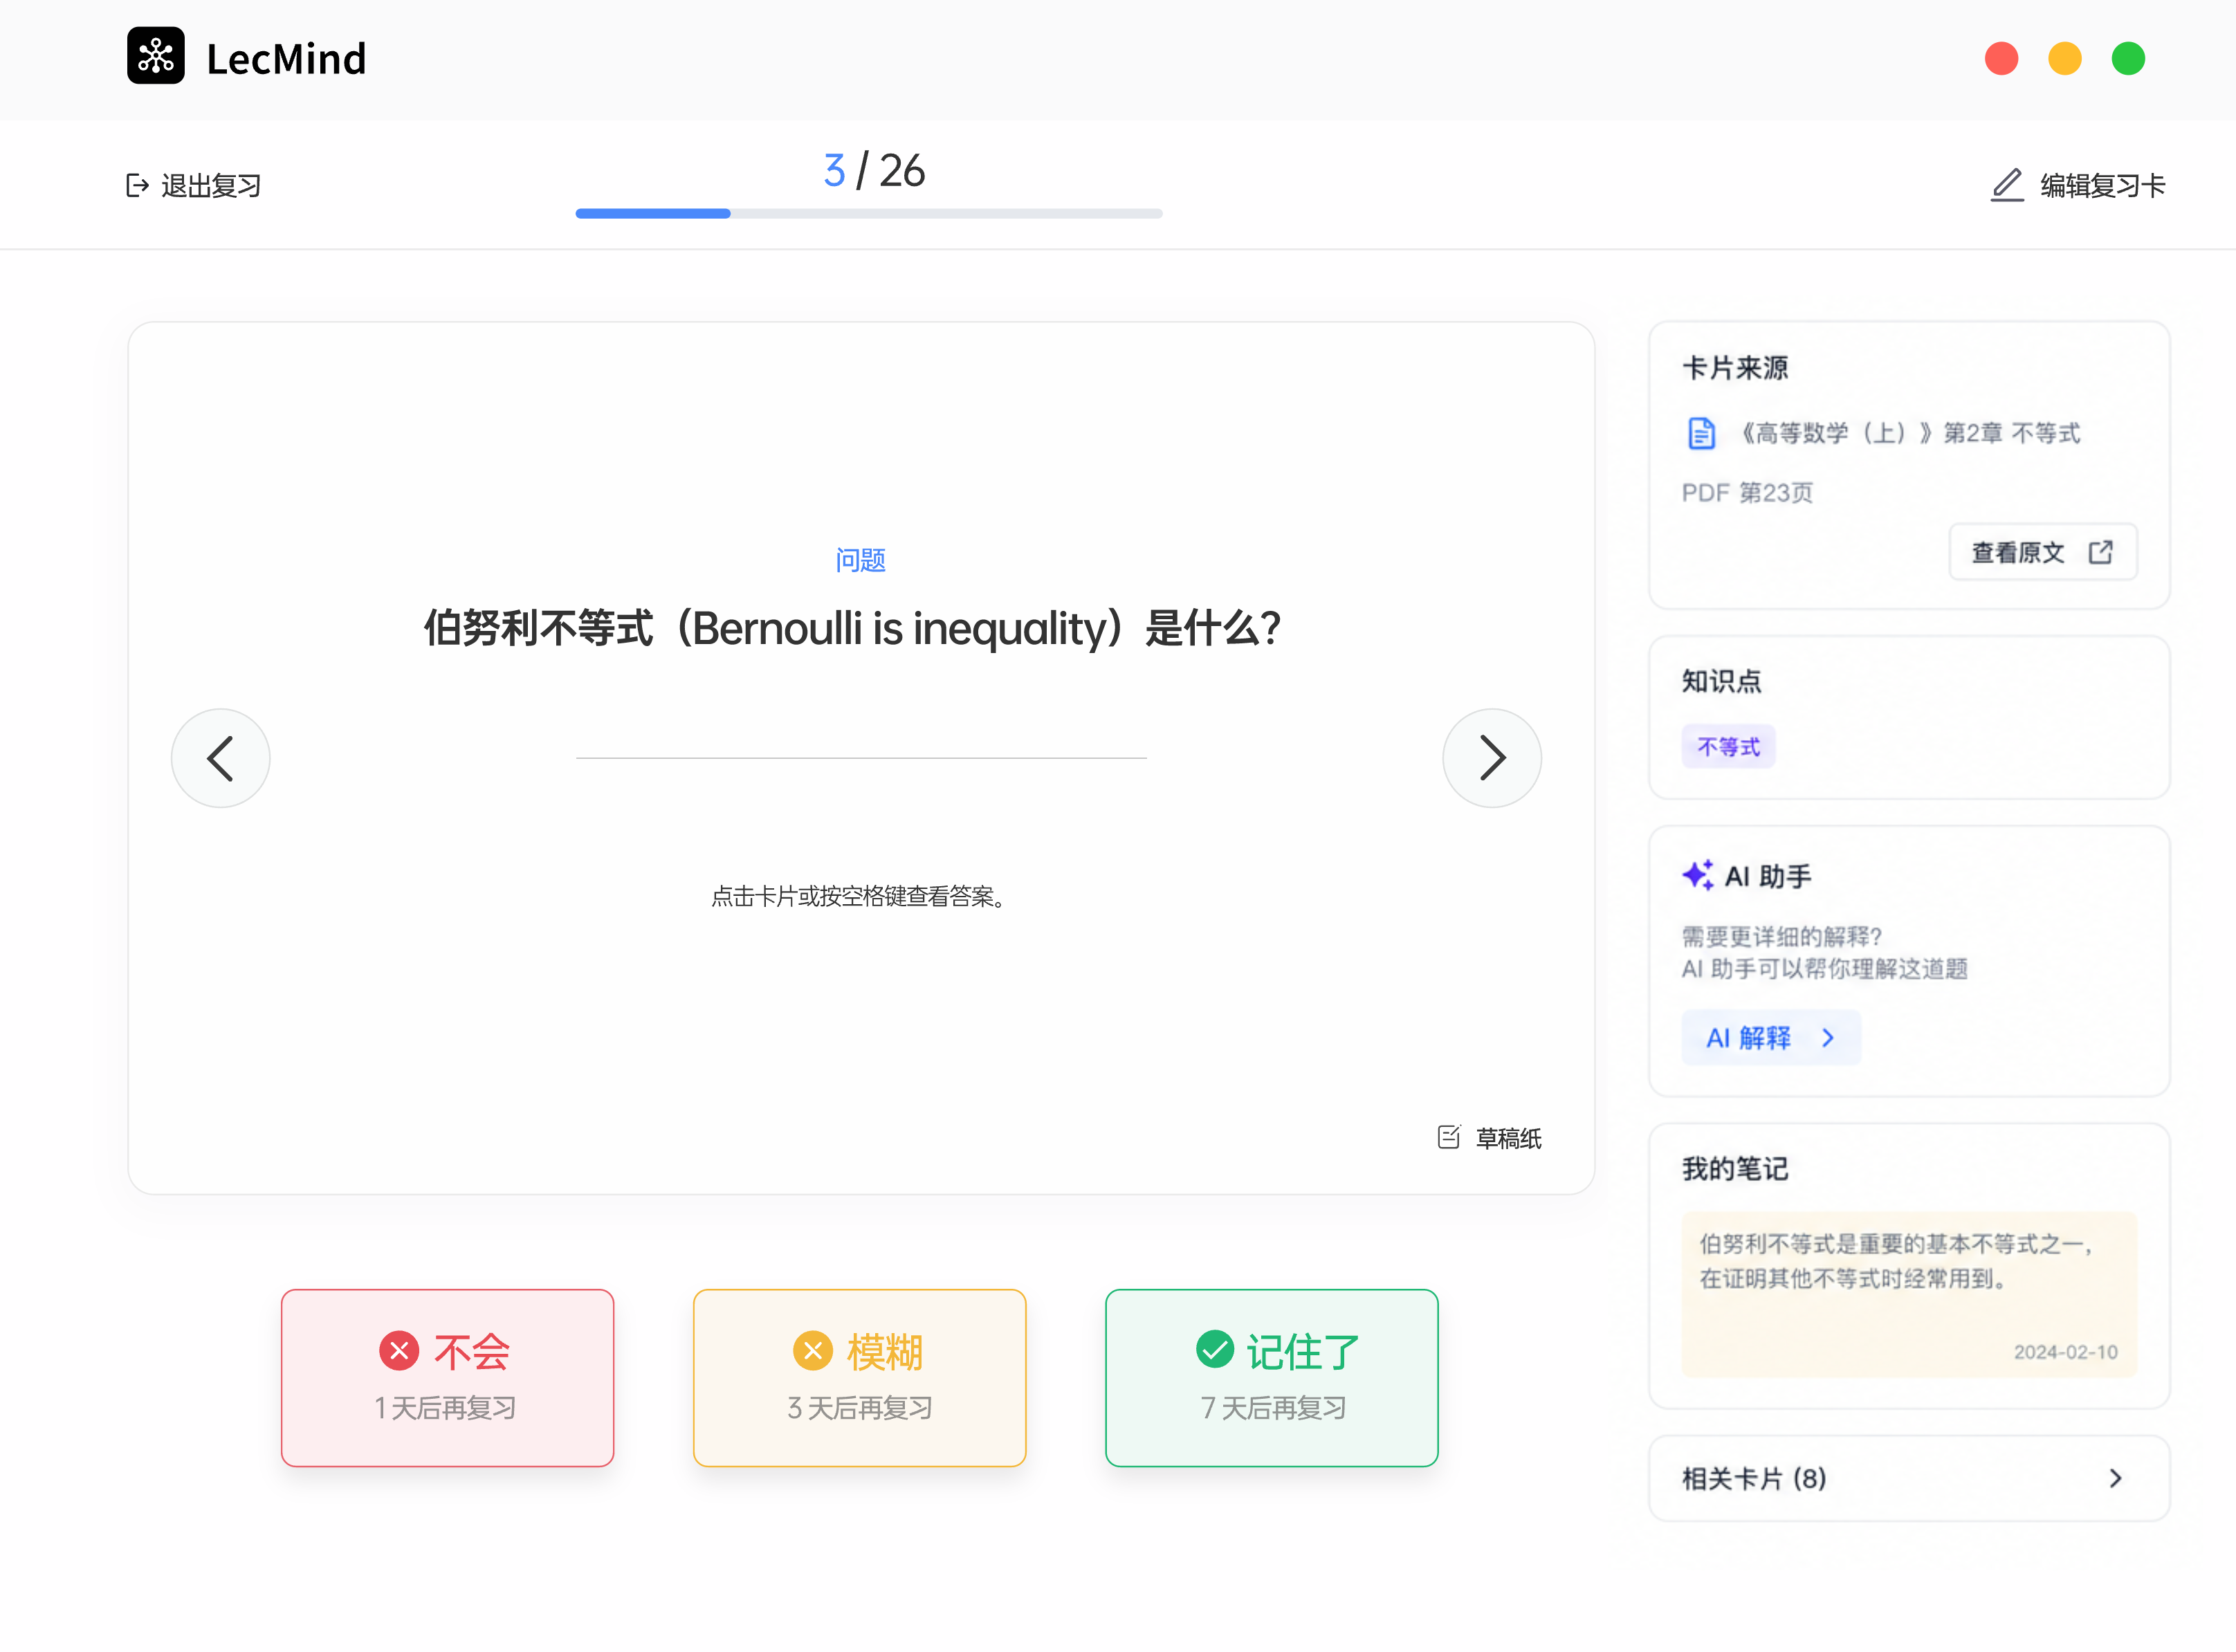The width and height of the screenshot is (2236, 1652).
Task: Click the red X icon on 不会
Action: point(399,1351)
